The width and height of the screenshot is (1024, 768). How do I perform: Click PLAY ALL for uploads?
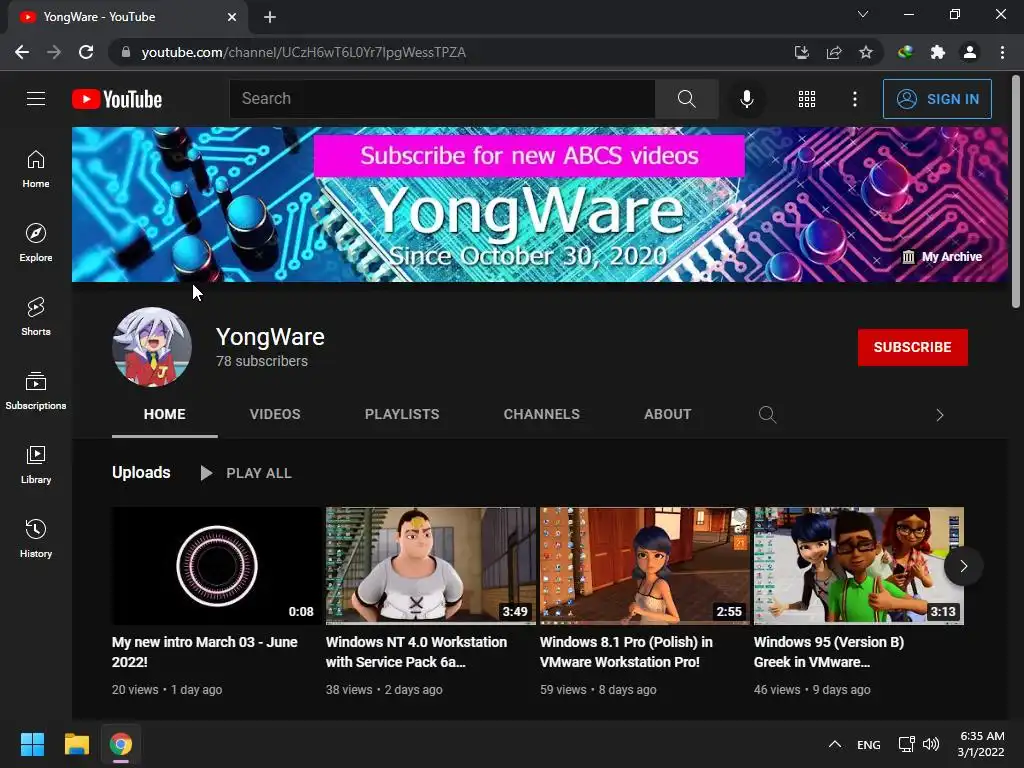pyautogui.click(x=246, y=473)
